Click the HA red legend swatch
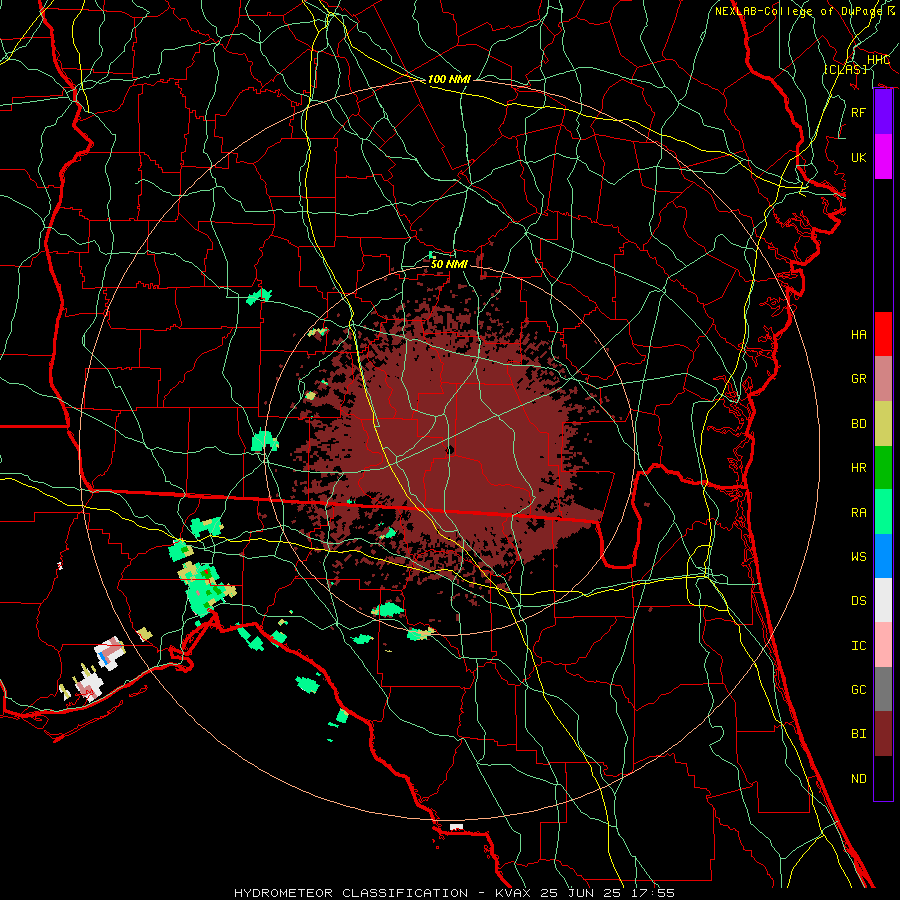 coord(883,334)
